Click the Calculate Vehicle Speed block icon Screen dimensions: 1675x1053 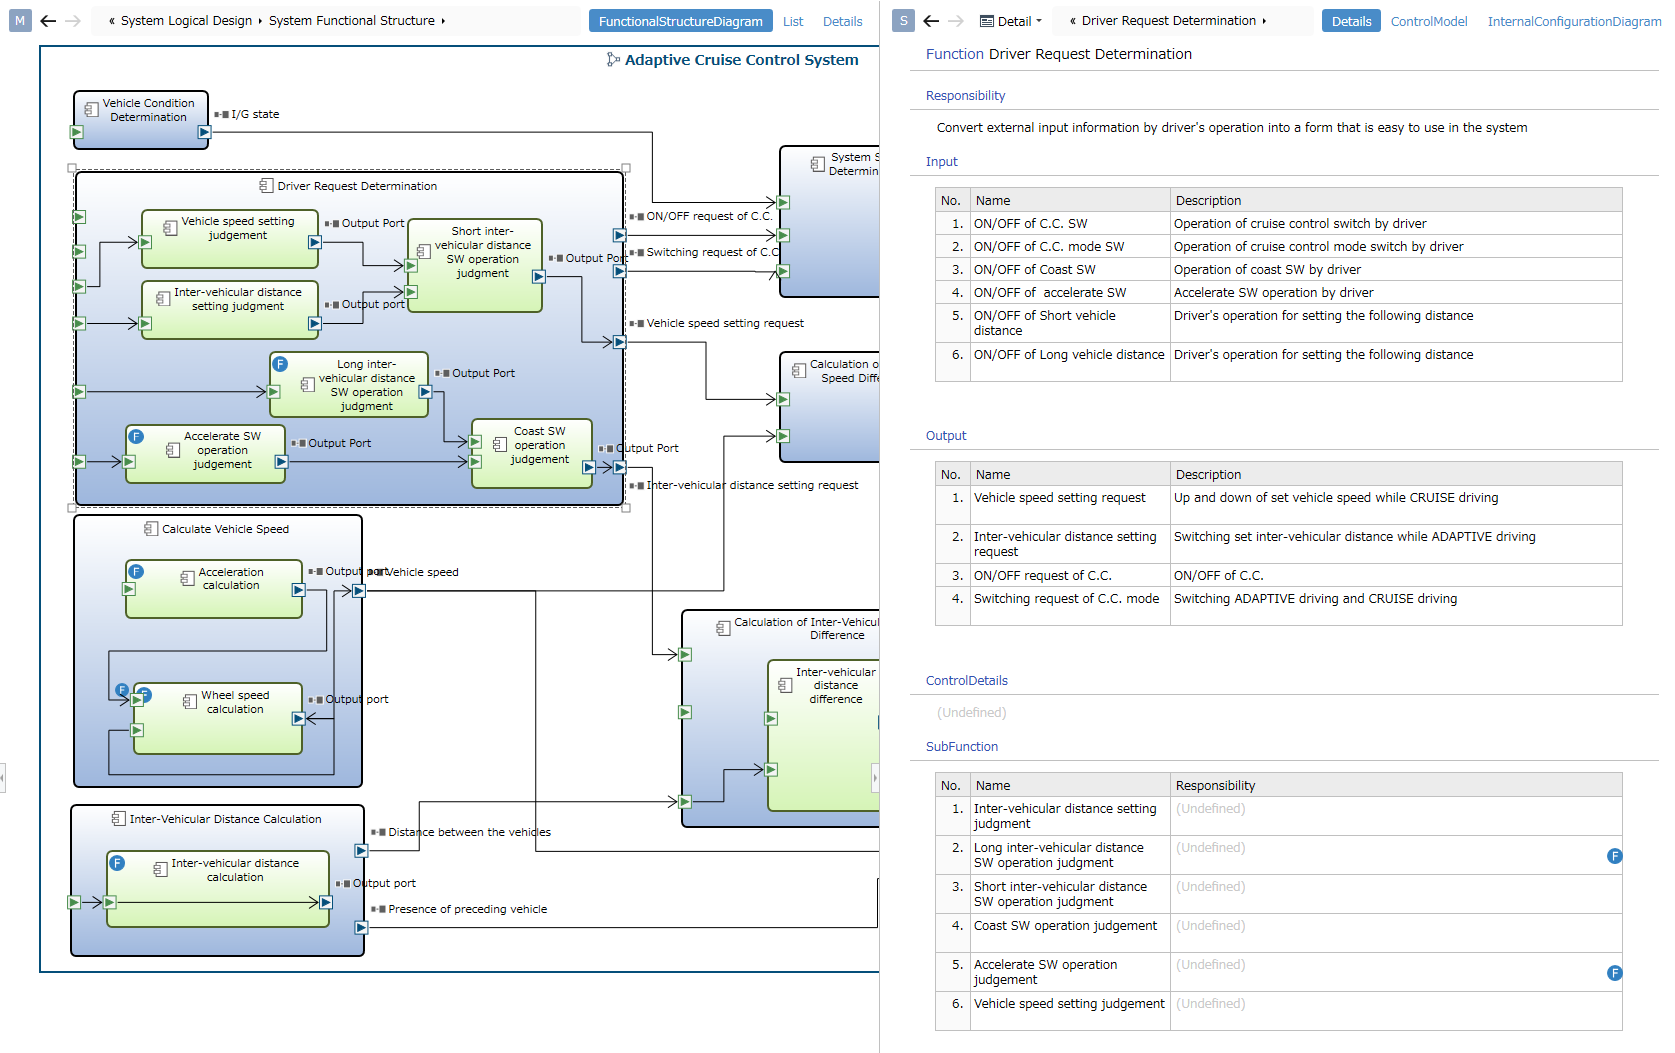[151, 529]
